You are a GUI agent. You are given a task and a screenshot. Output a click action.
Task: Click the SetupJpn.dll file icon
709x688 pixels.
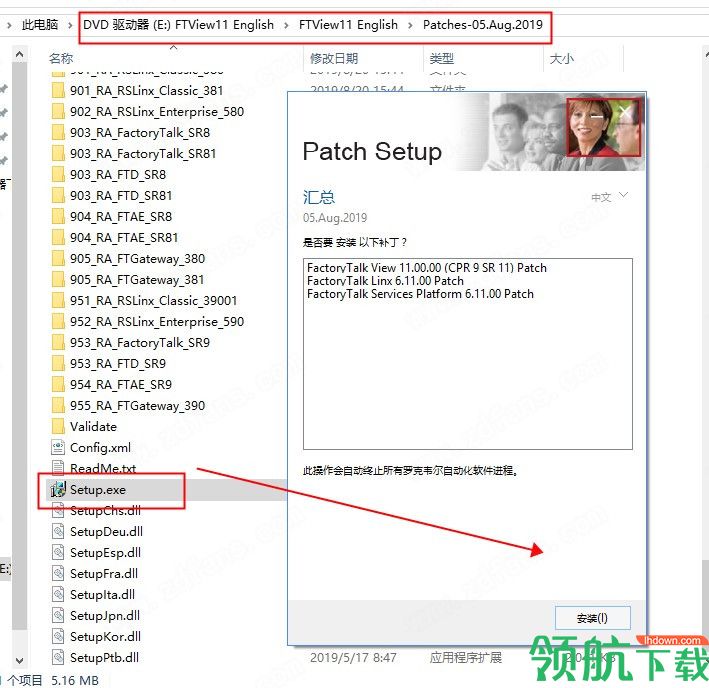58,616
